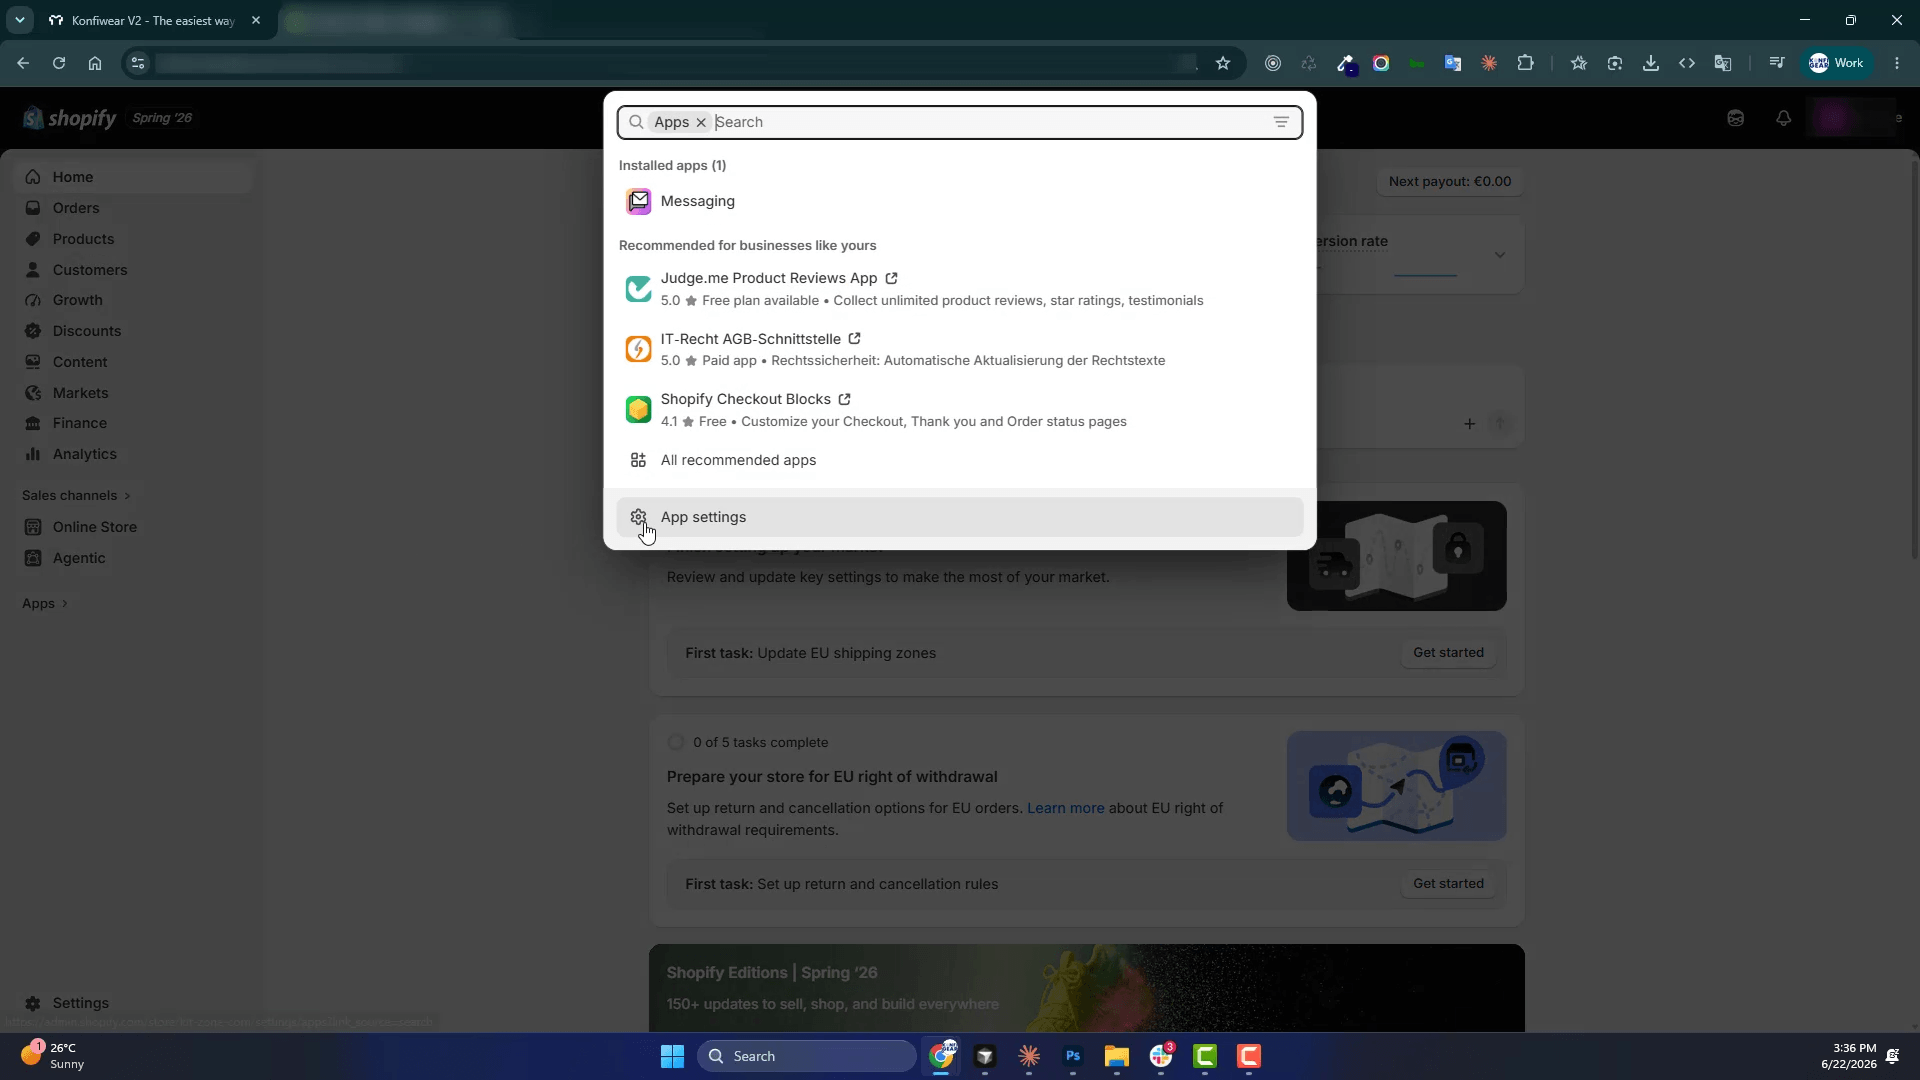Screen dimensions: 1920x1080
Task: Open Photoshop from taskbar
Action: point(1073,1056)
